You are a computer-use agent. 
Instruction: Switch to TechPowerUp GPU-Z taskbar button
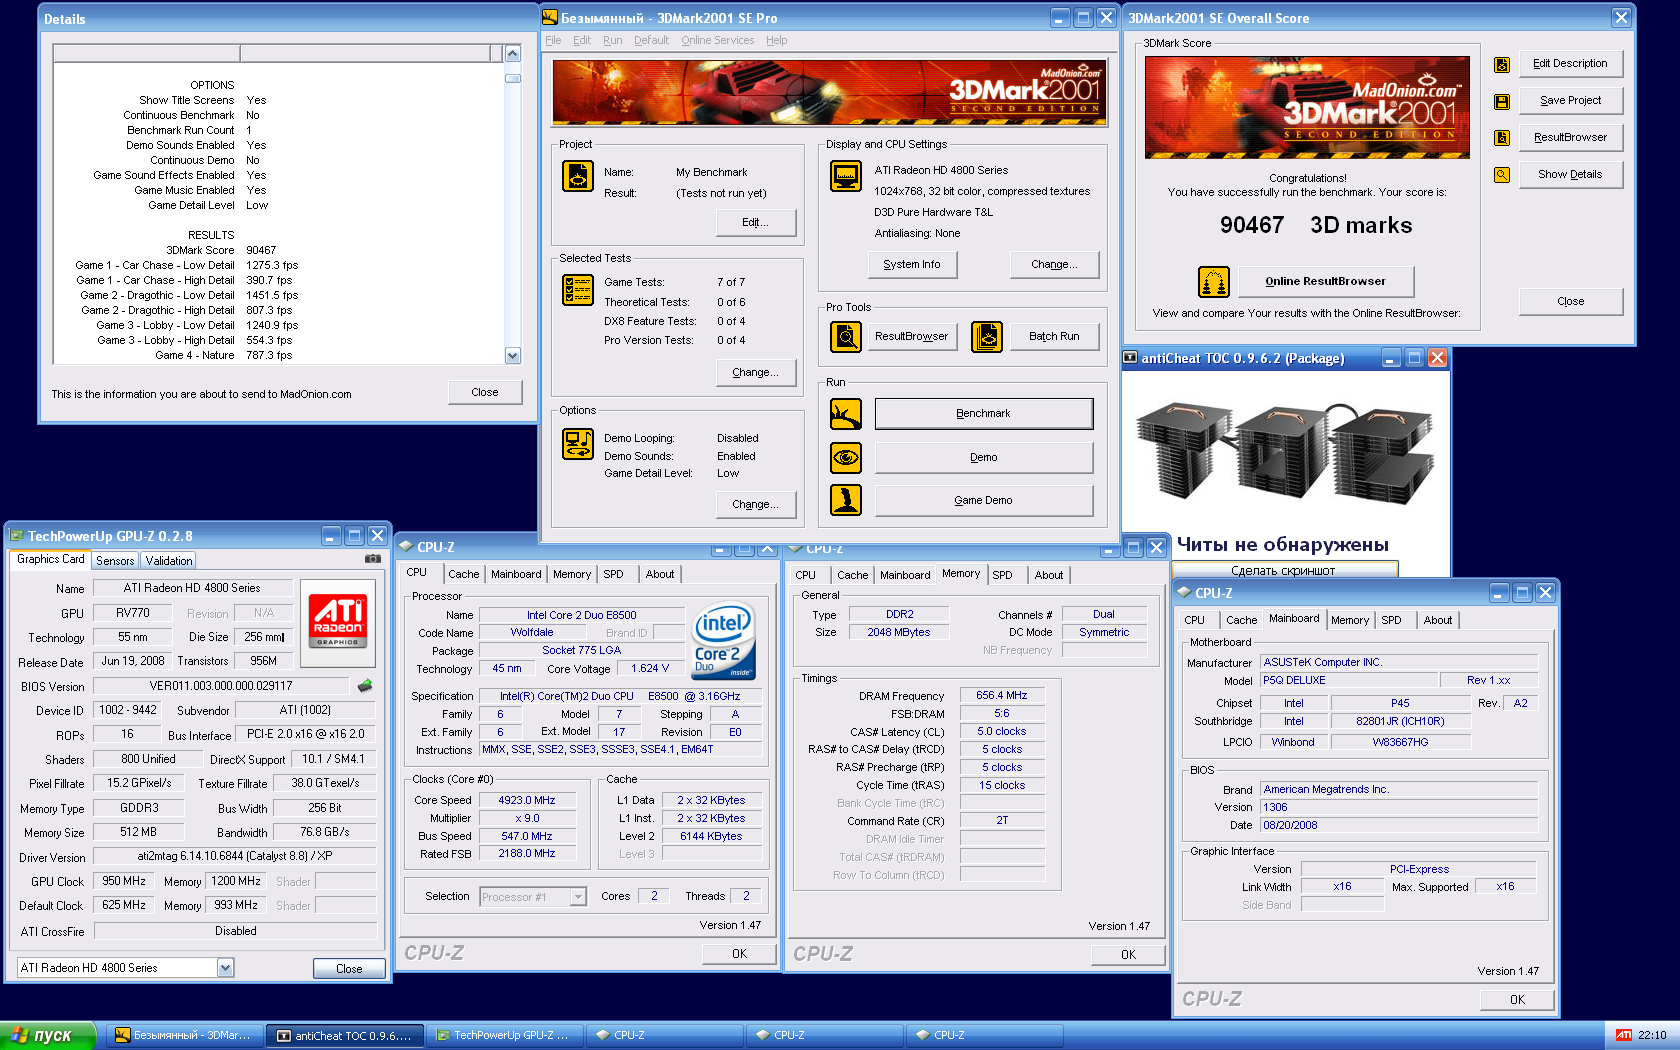[x=504, y=1036]
